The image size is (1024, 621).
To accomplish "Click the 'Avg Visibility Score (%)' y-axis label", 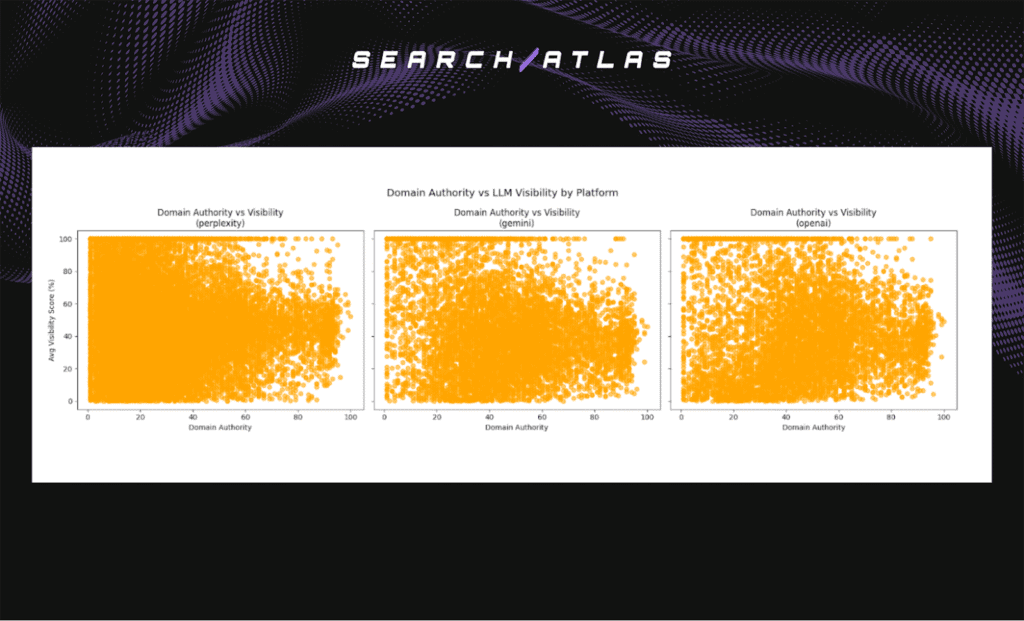I will click(51, 320).
